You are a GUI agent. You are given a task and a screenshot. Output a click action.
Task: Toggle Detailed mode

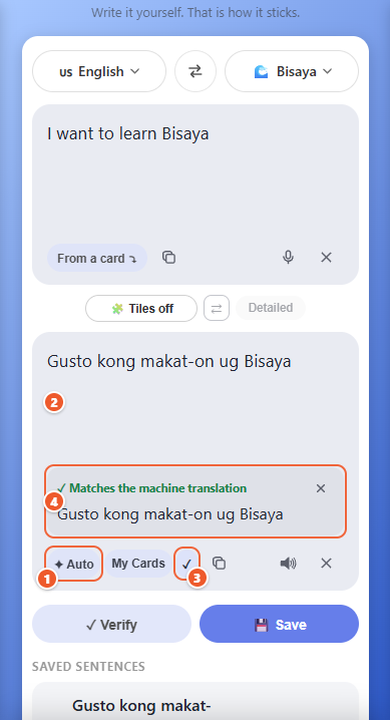click(271, 308)
